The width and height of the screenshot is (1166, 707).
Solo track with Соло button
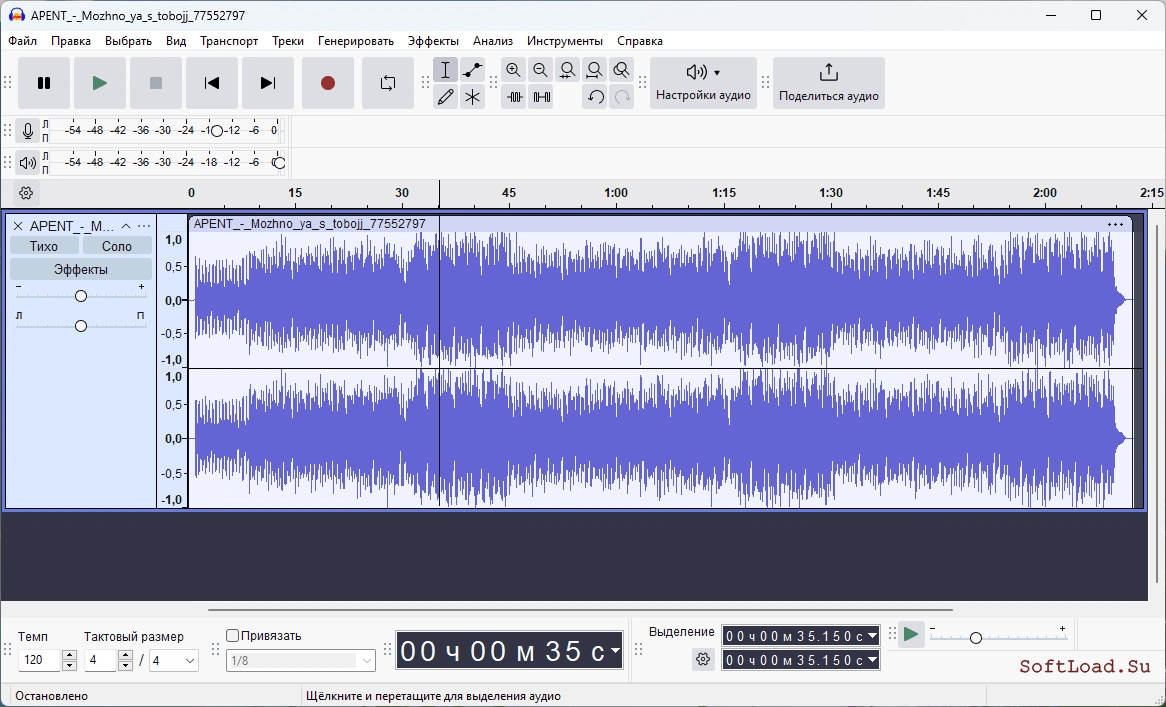pos(117,246)
